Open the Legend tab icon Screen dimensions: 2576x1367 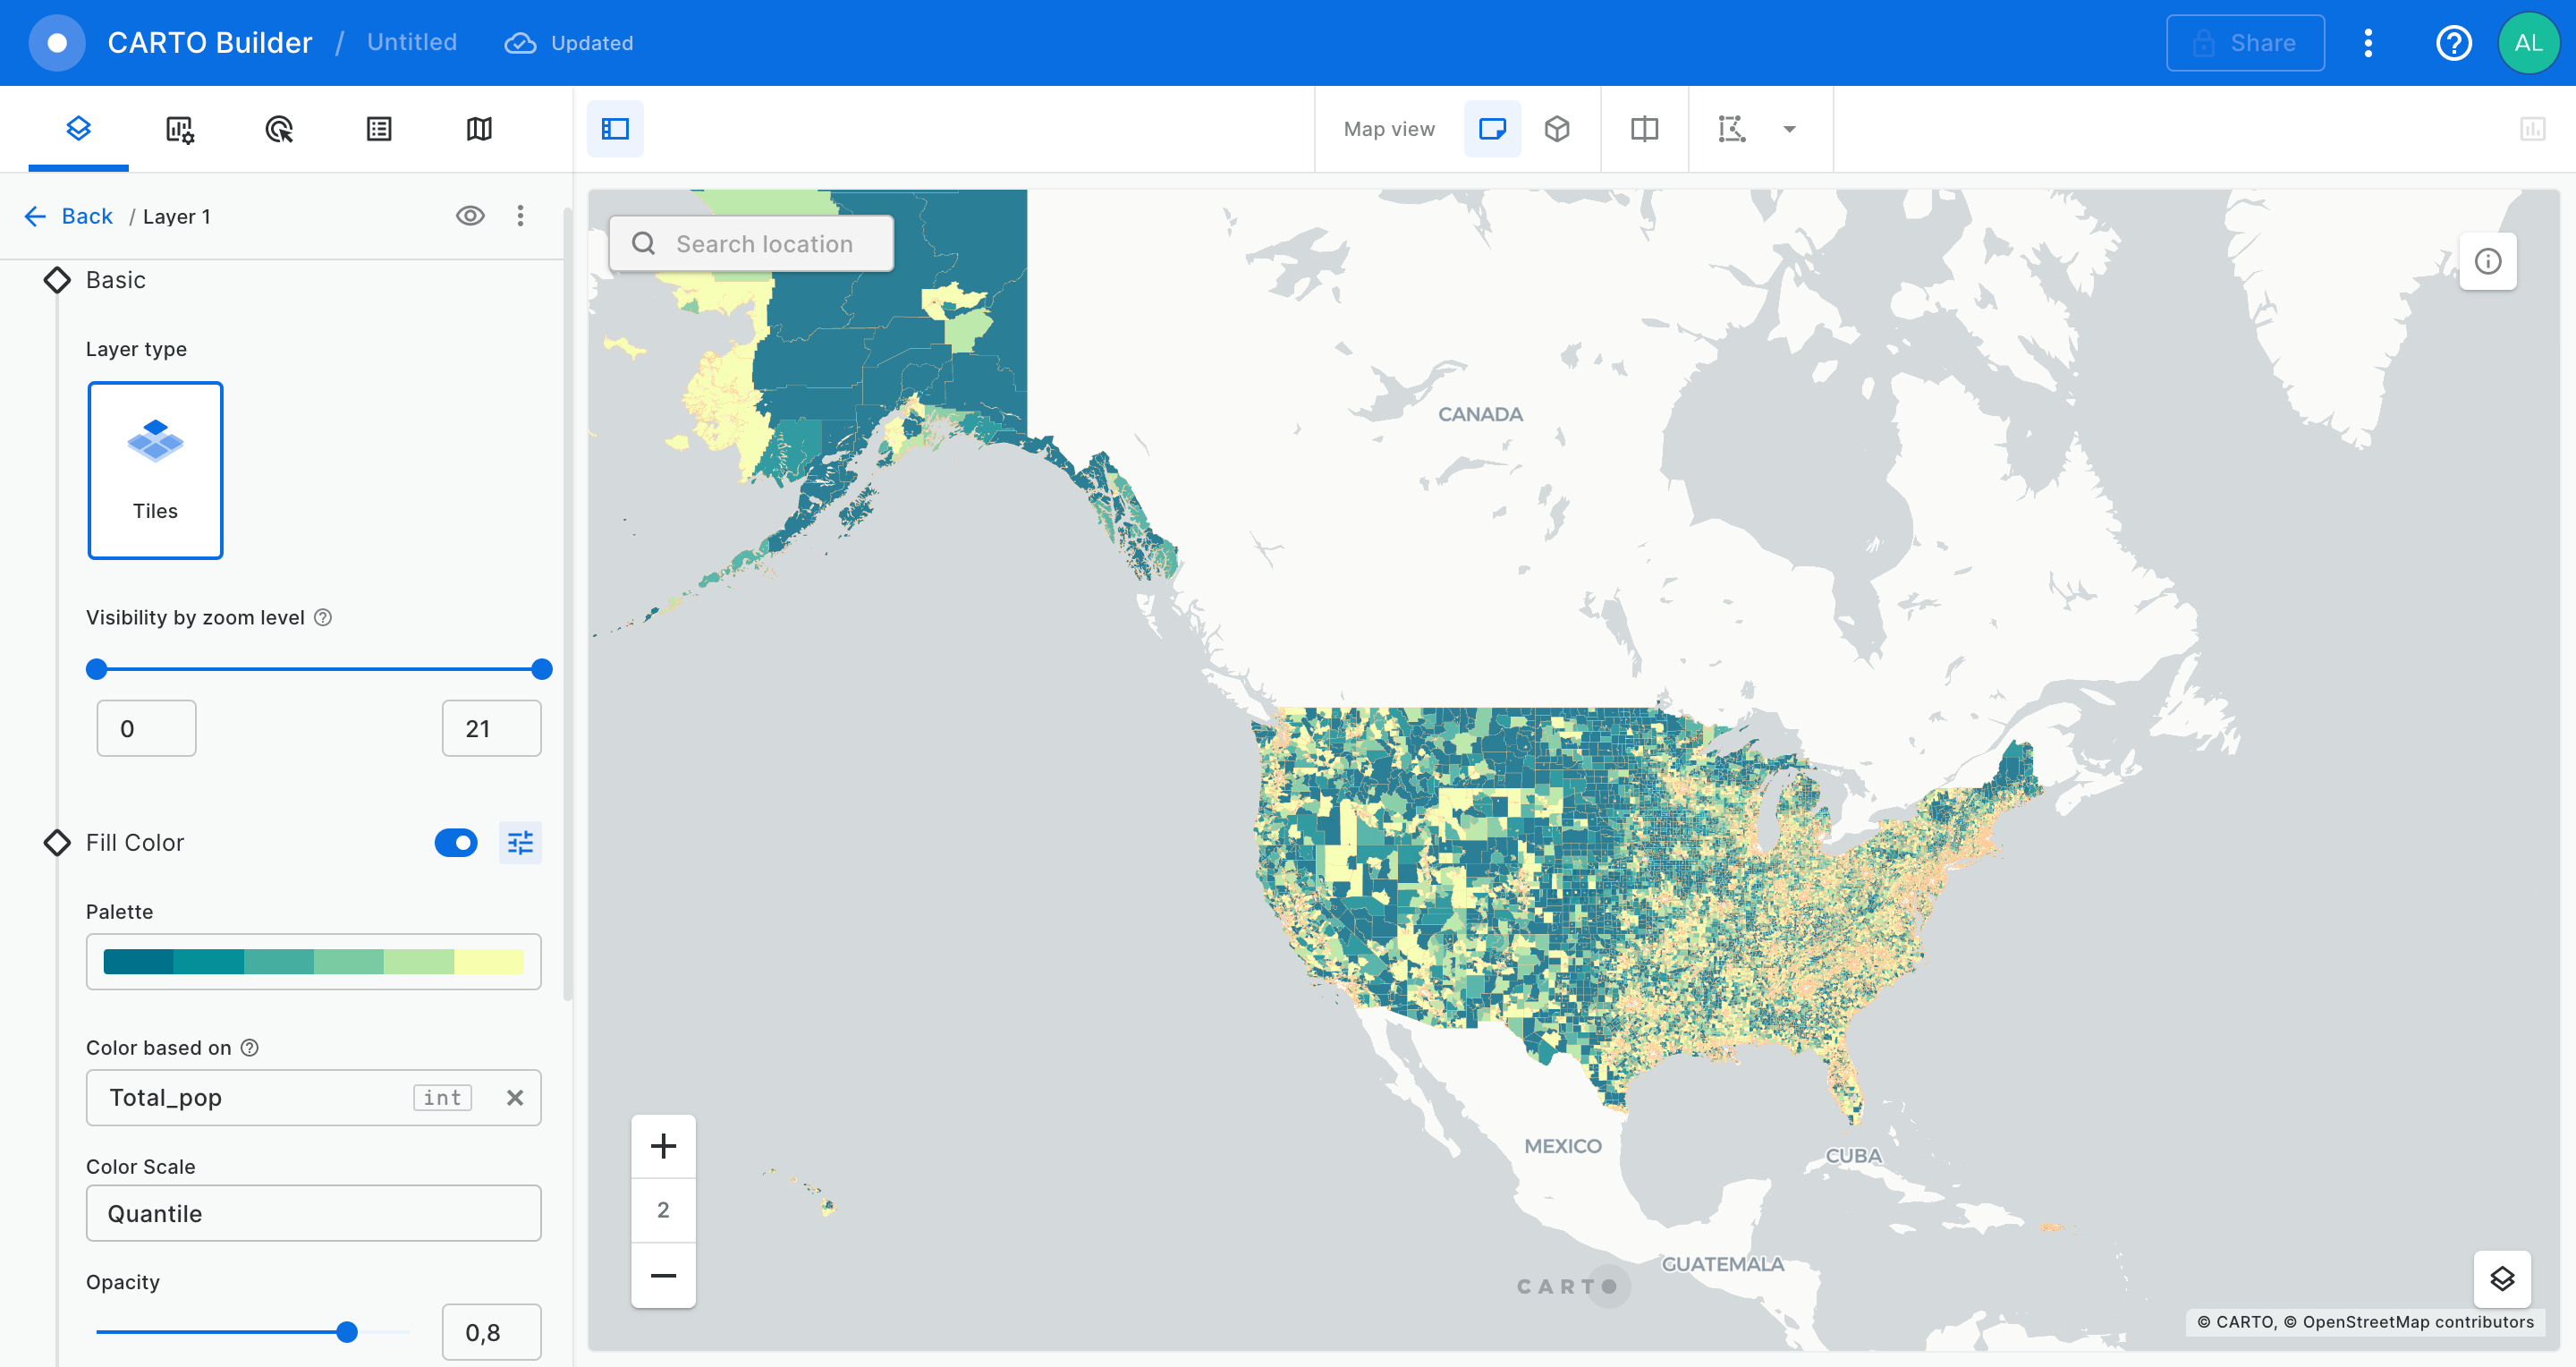[x=379, y=129]
